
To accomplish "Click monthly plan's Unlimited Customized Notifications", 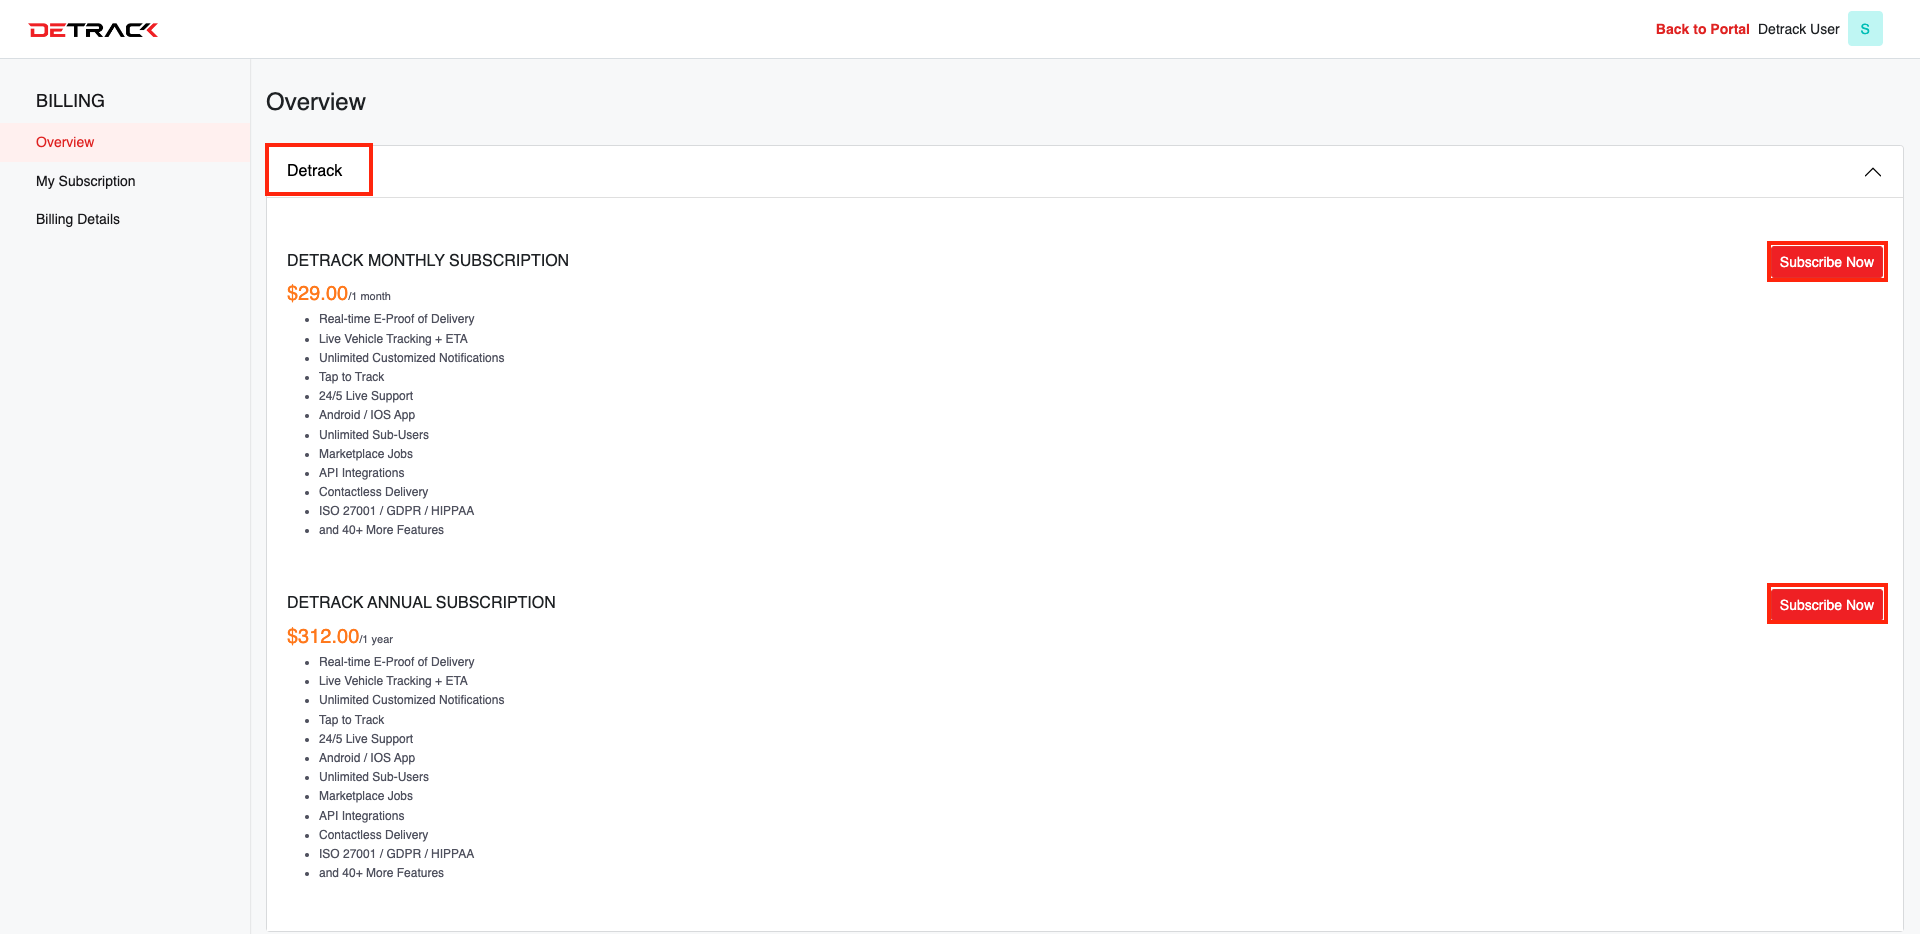I will point(411,358).
